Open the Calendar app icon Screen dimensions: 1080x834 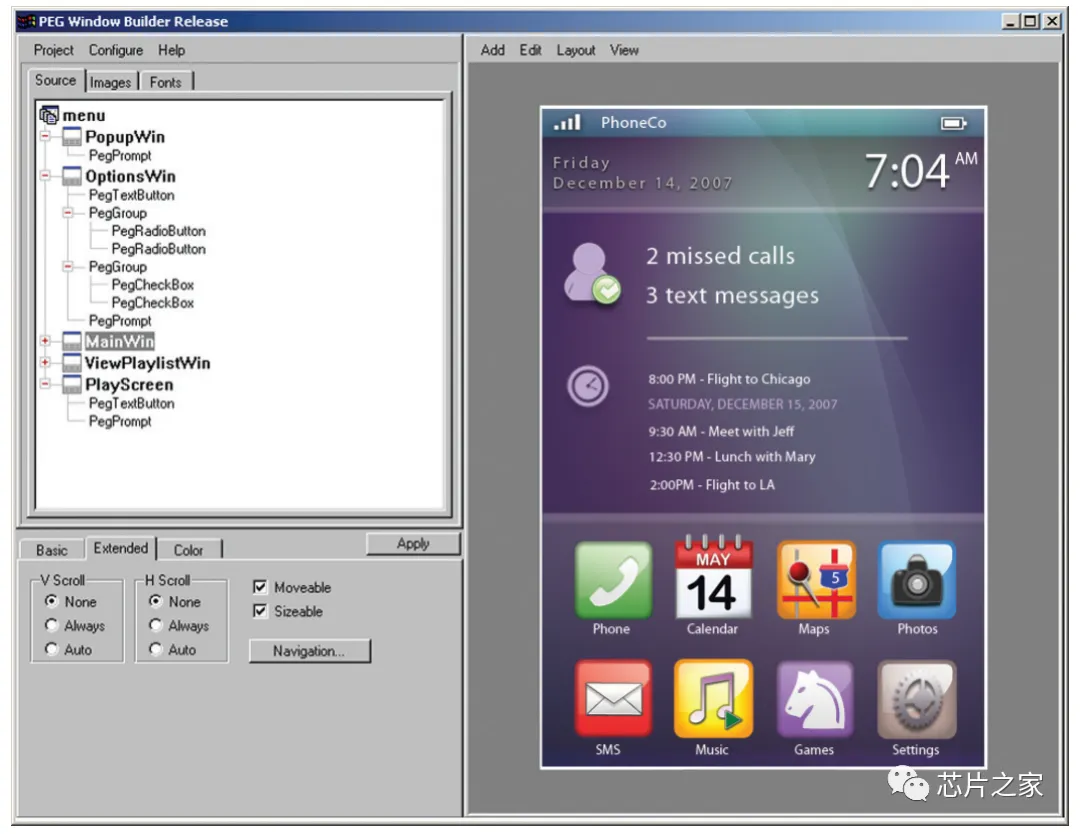click(x=712, y=581)
